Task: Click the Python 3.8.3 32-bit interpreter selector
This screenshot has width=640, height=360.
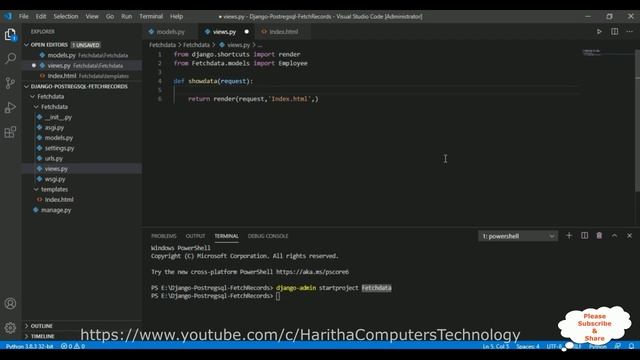Action: pos(29,346)
